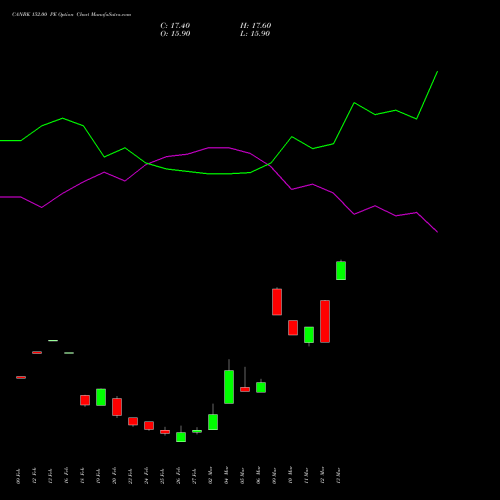Select the low value 'L: 15.90'
Image resolution: width=500 pixels, height=500 pixels.
coord(255,34)
